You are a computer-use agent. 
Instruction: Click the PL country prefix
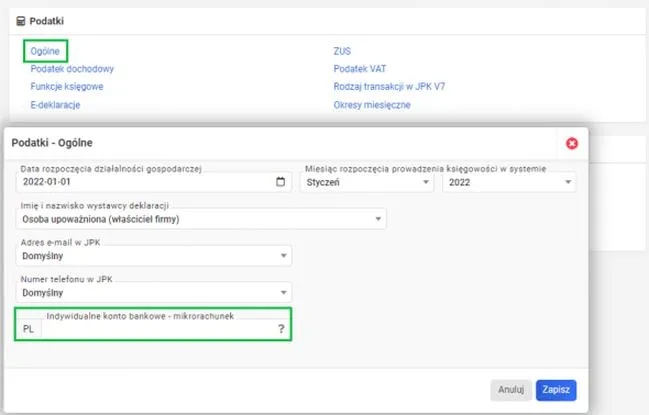pos(29,329)
